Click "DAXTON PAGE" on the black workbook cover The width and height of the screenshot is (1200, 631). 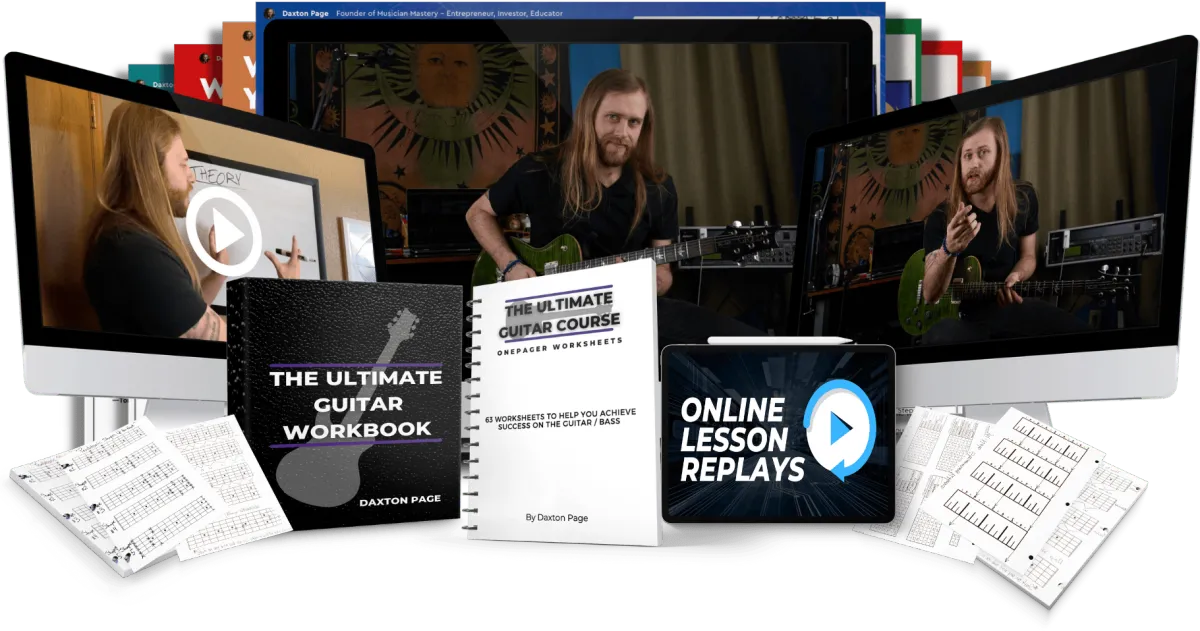[x=398, y=502]
